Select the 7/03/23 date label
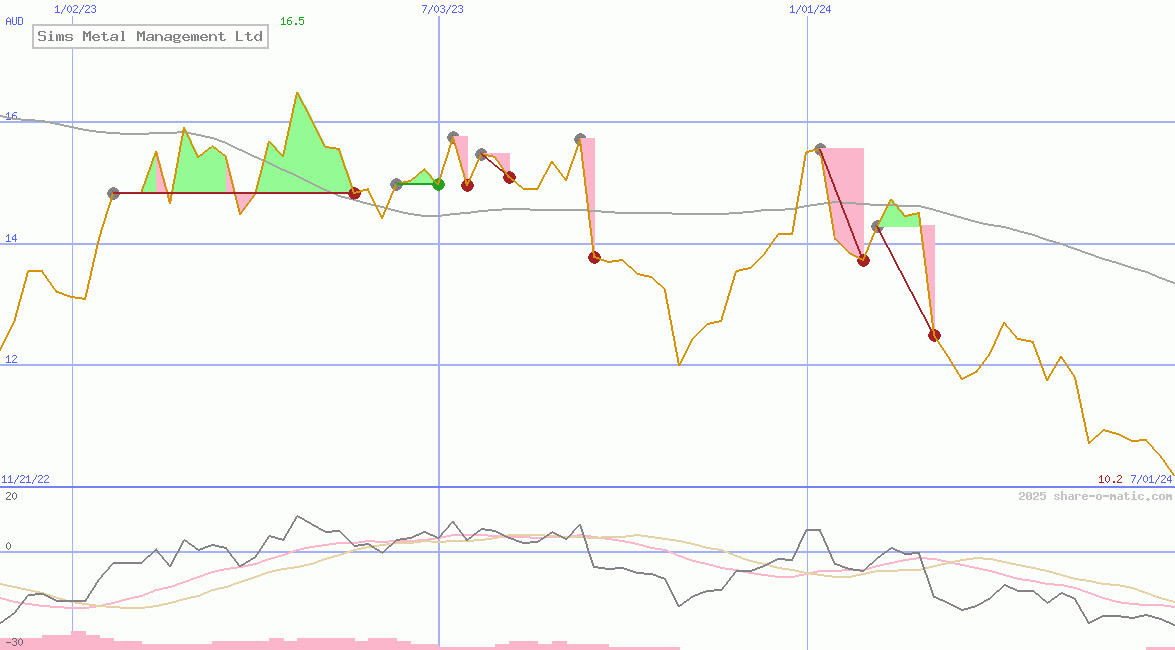 [442, 9]
